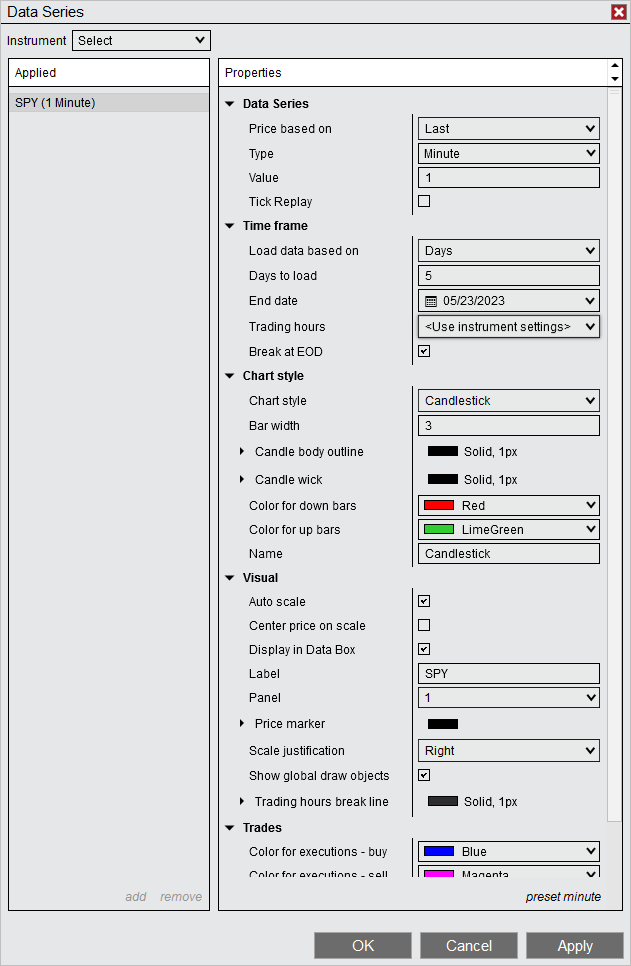The width and height of the screenshot is (631, 966).
Task: Toggle the Auto scale checkbox
Action: coord(424,601)
